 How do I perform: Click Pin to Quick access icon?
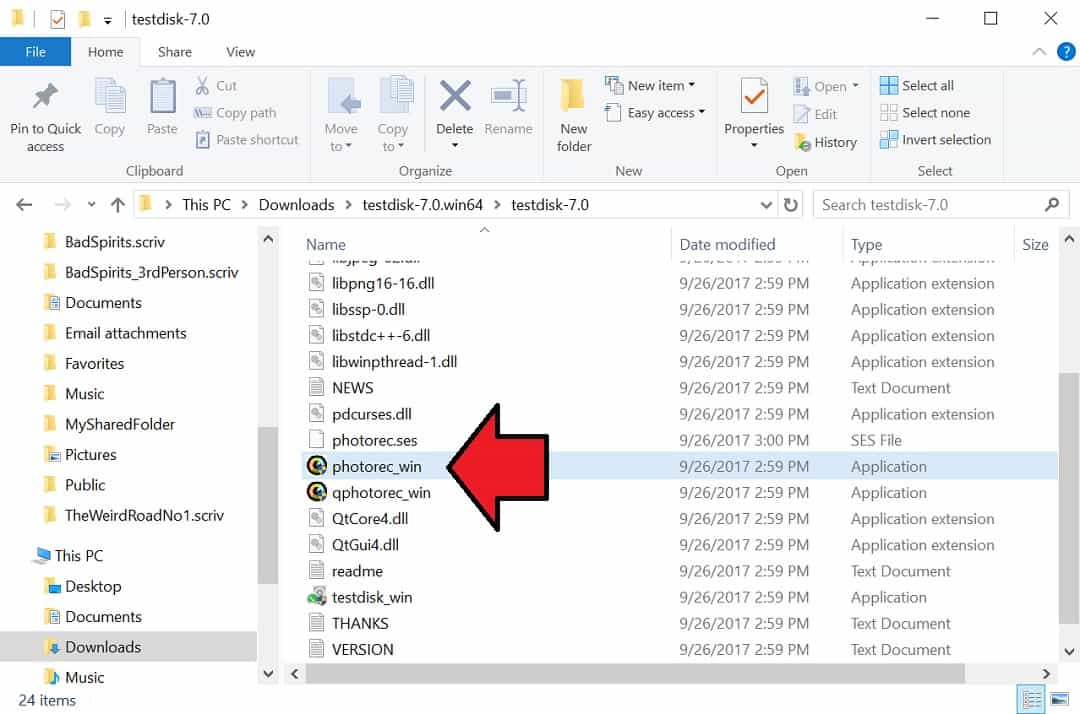click(x=45, y=96)
